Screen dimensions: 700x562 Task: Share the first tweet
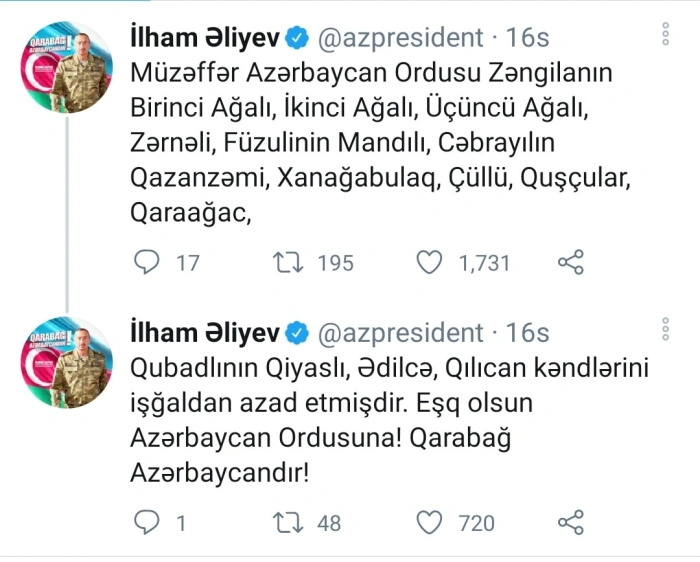click(x=570, y=262)
